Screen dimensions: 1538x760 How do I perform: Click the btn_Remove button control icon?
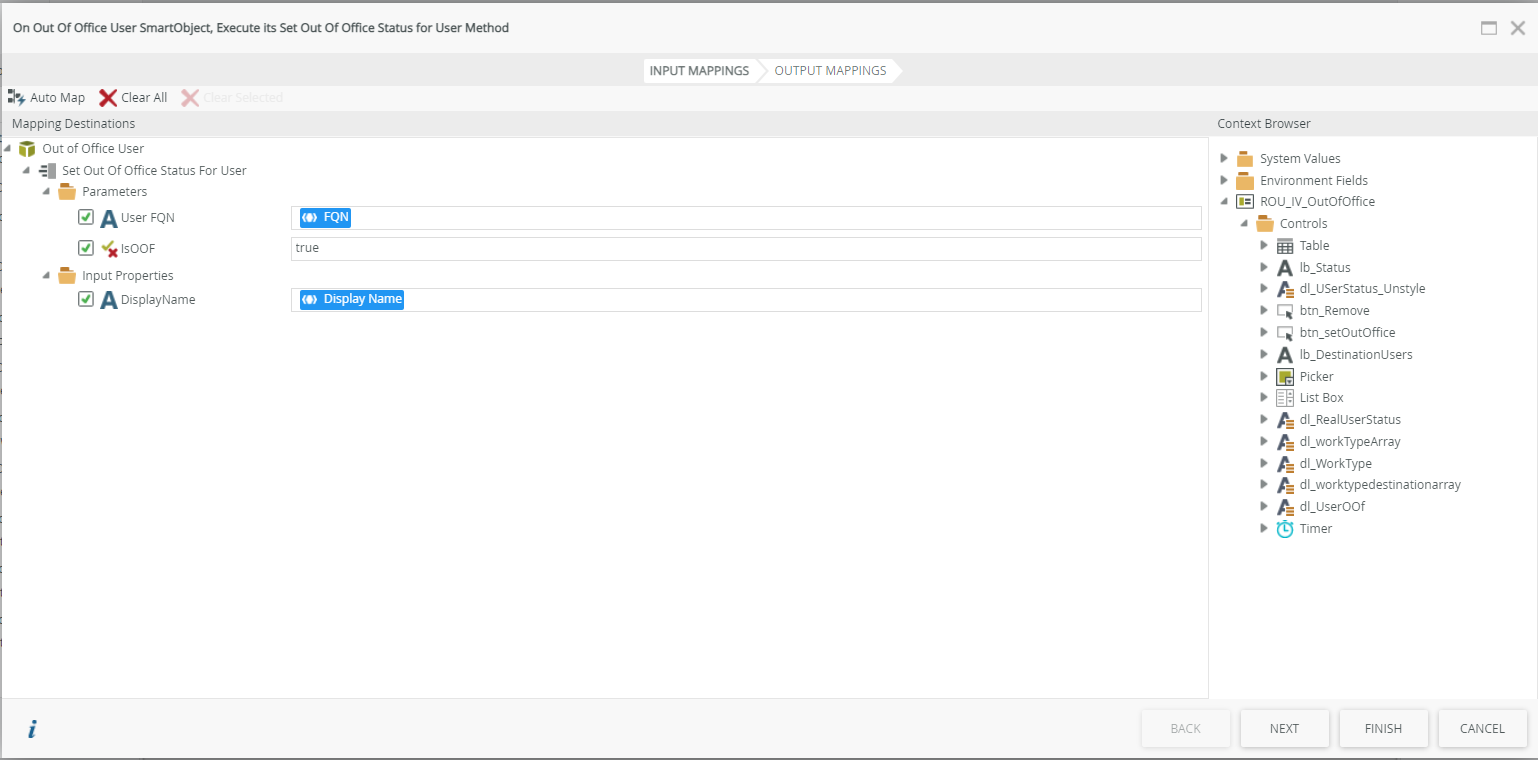pyautogui.click(x=1285, y=311)
